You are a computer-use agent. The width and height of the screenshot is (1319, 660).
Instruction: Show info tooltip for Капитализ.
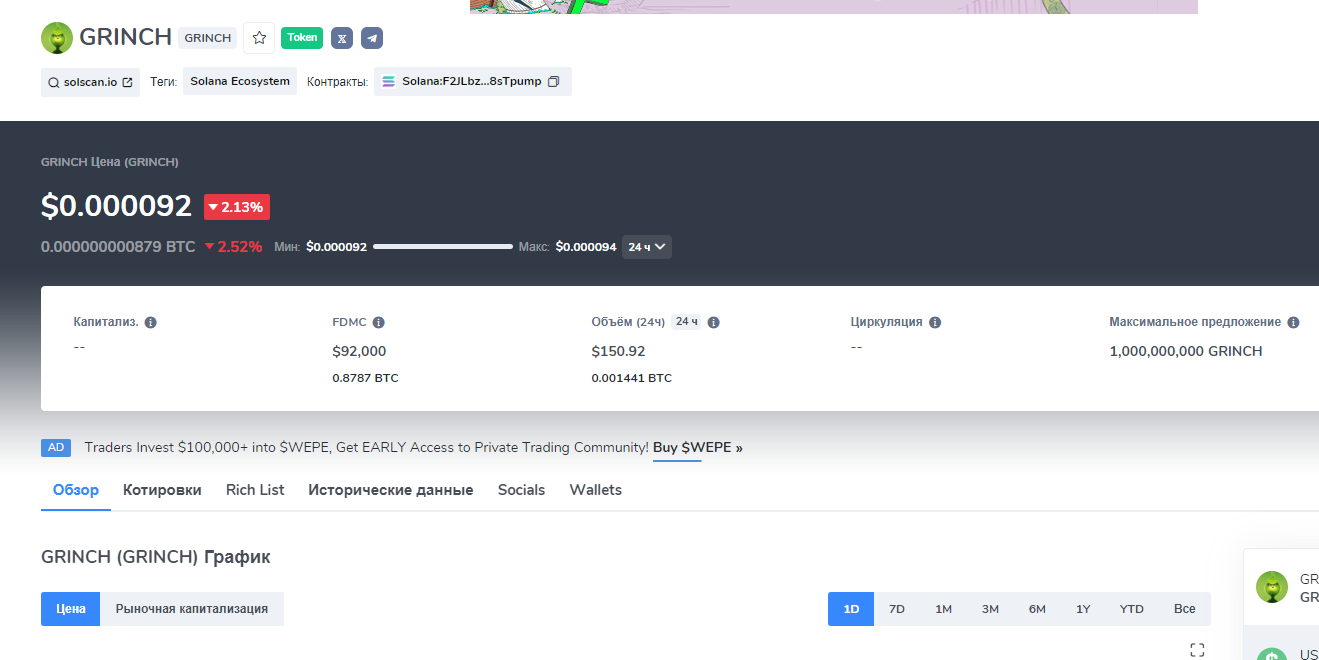pos(151,323)
